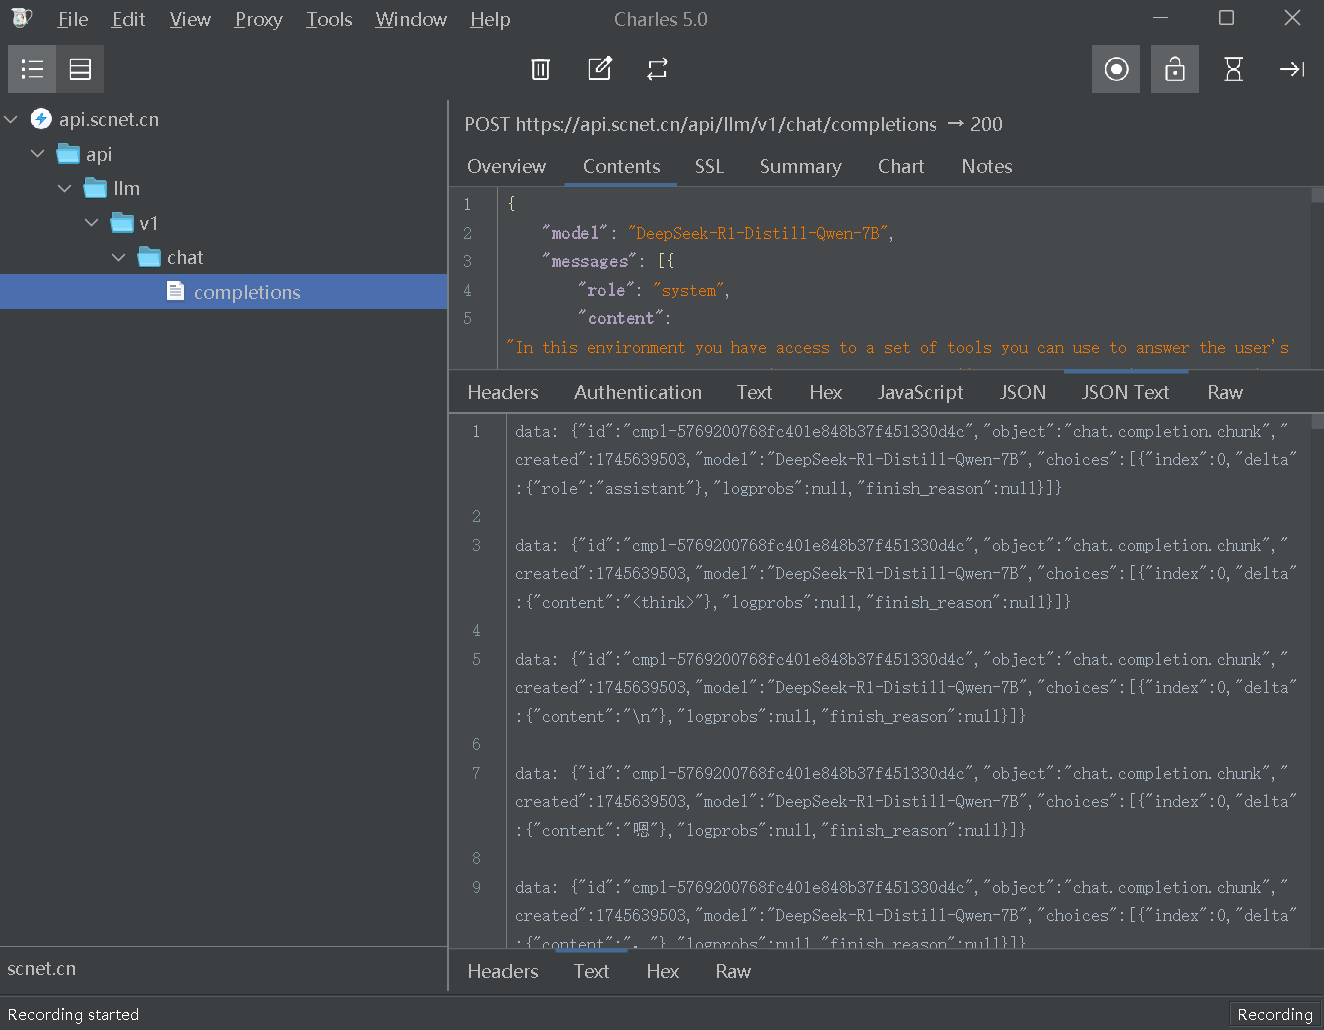
Task: Toggle throttling hourglass icon
Action: point(1234,69)
